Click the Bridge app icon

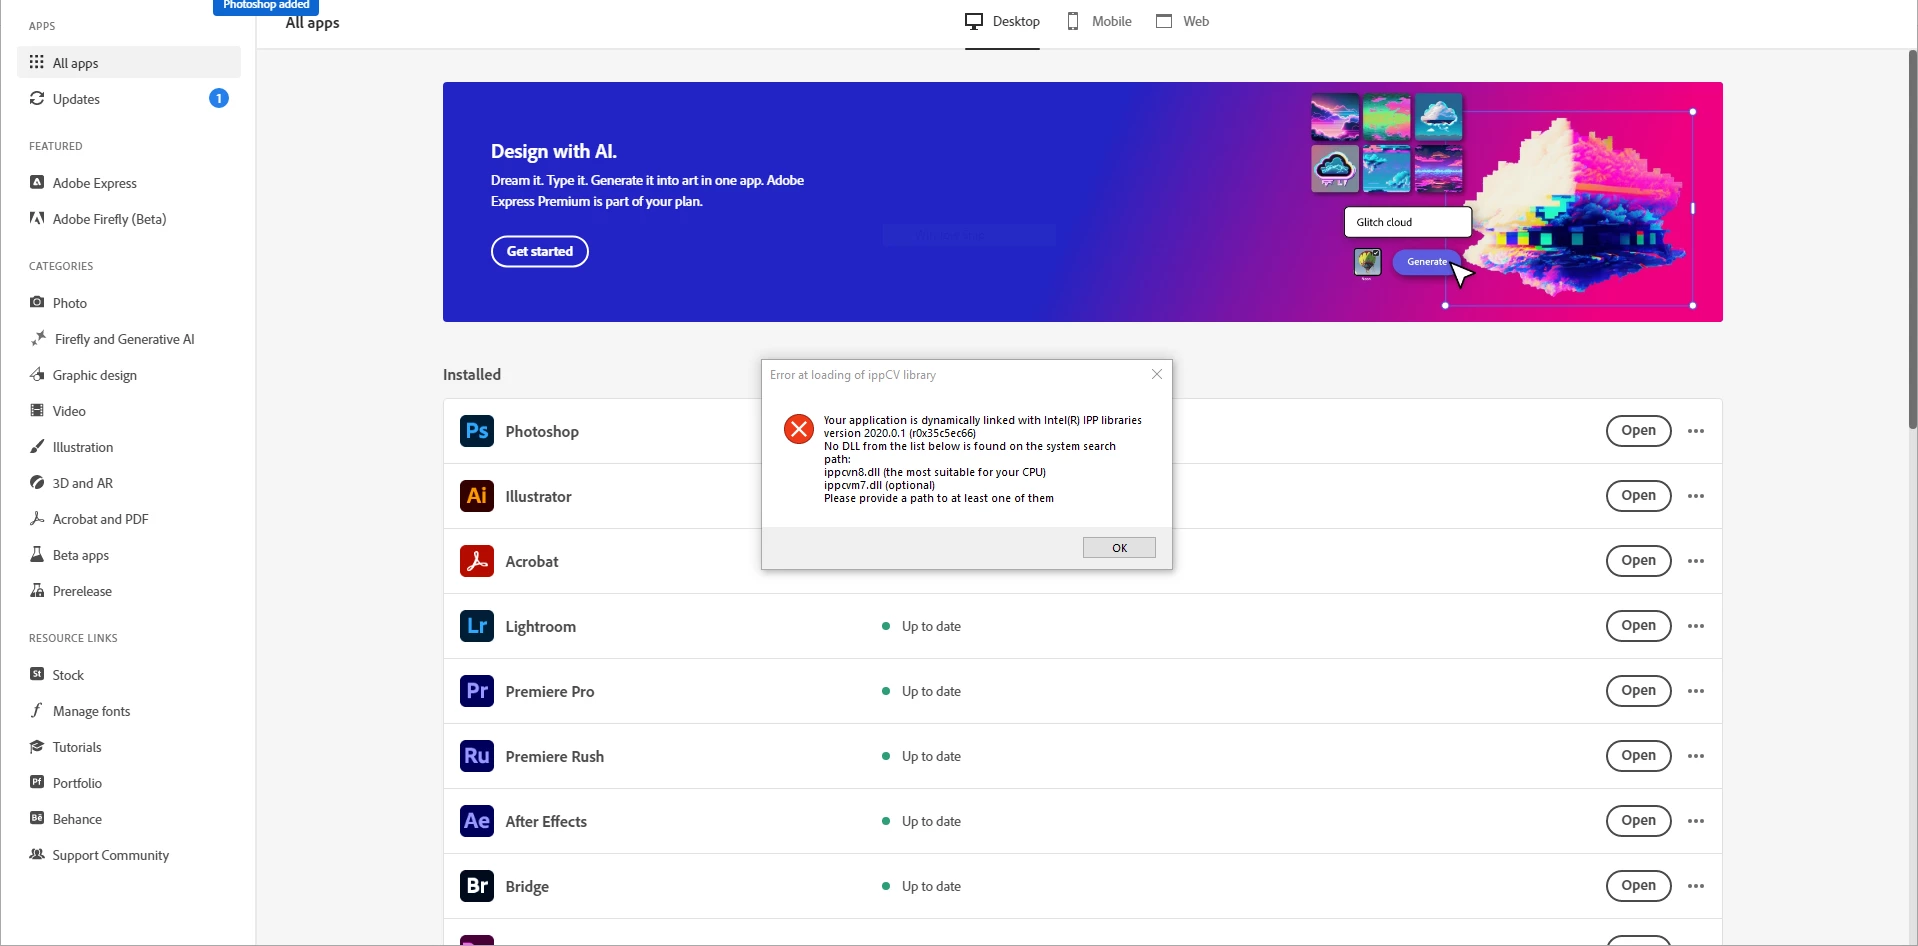(477, 886)
